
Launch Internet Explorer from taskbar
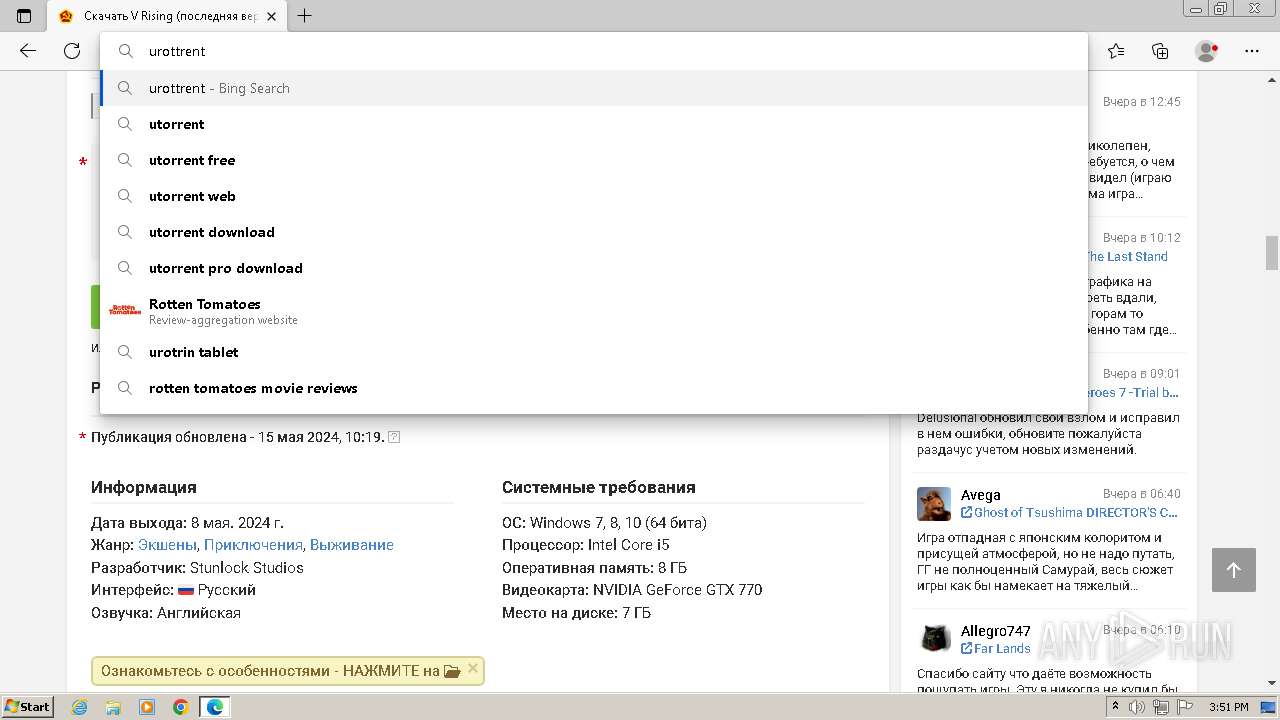[x=80, y=707]
